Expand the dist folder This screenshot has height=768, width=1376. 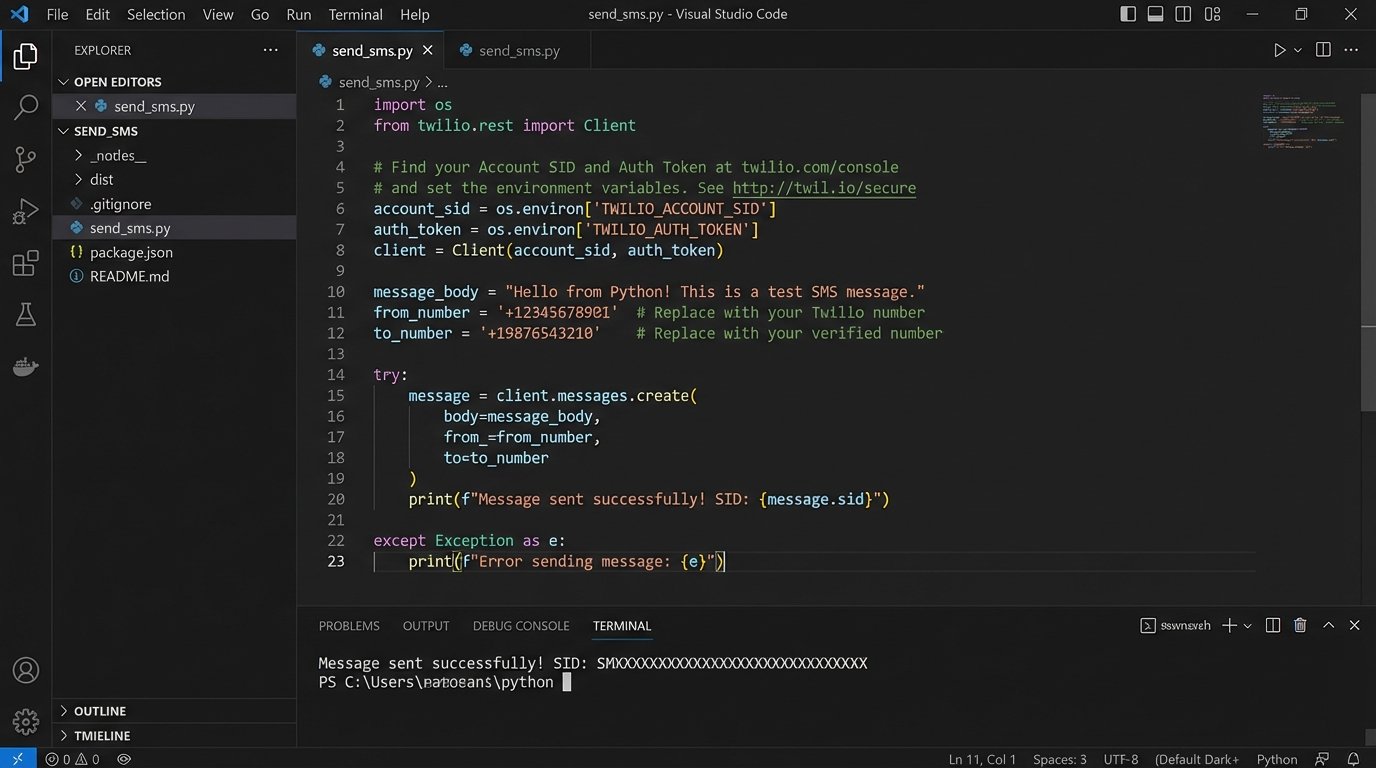click(x=102, y=180)
